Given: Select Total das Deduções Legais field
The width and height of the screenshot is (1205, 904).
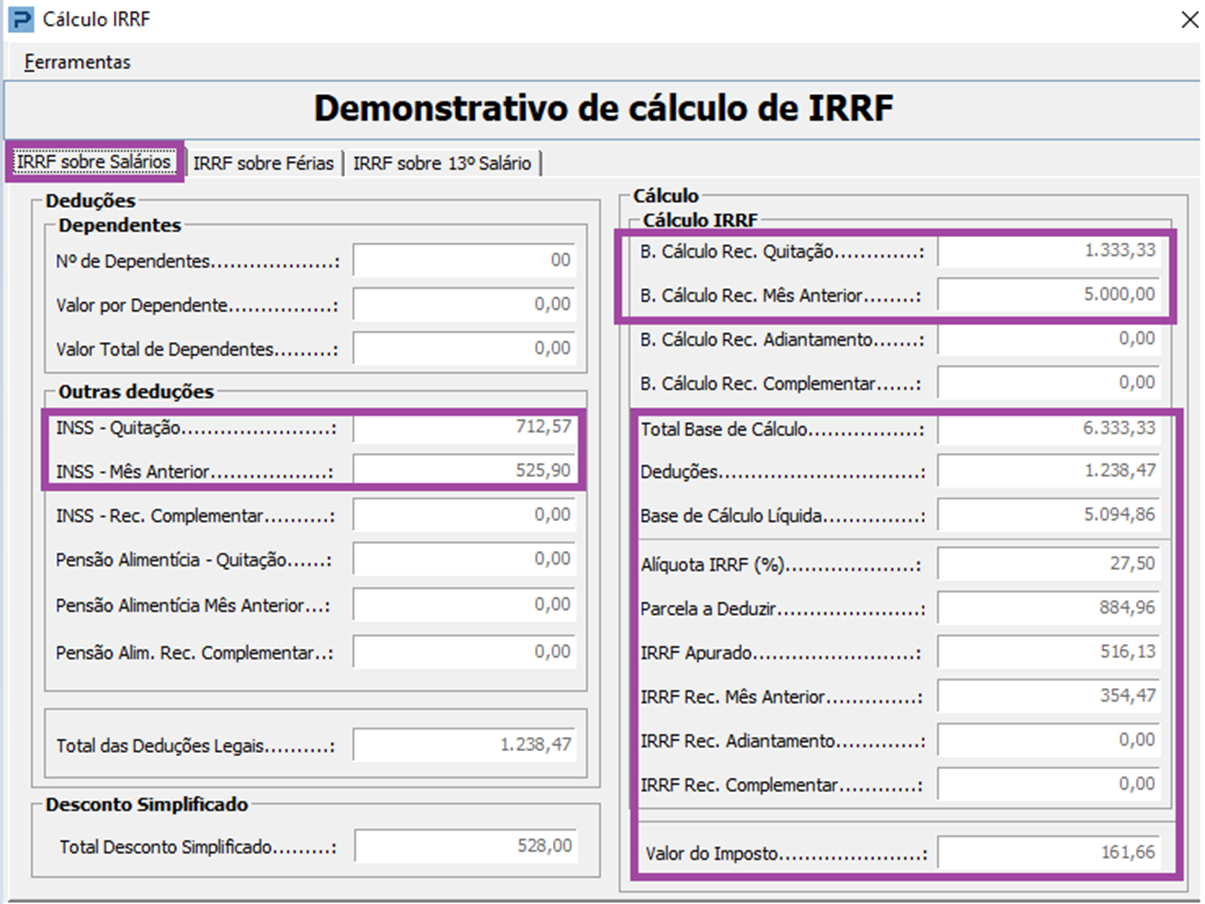Looking at the screenshot, I should [466, 746].
